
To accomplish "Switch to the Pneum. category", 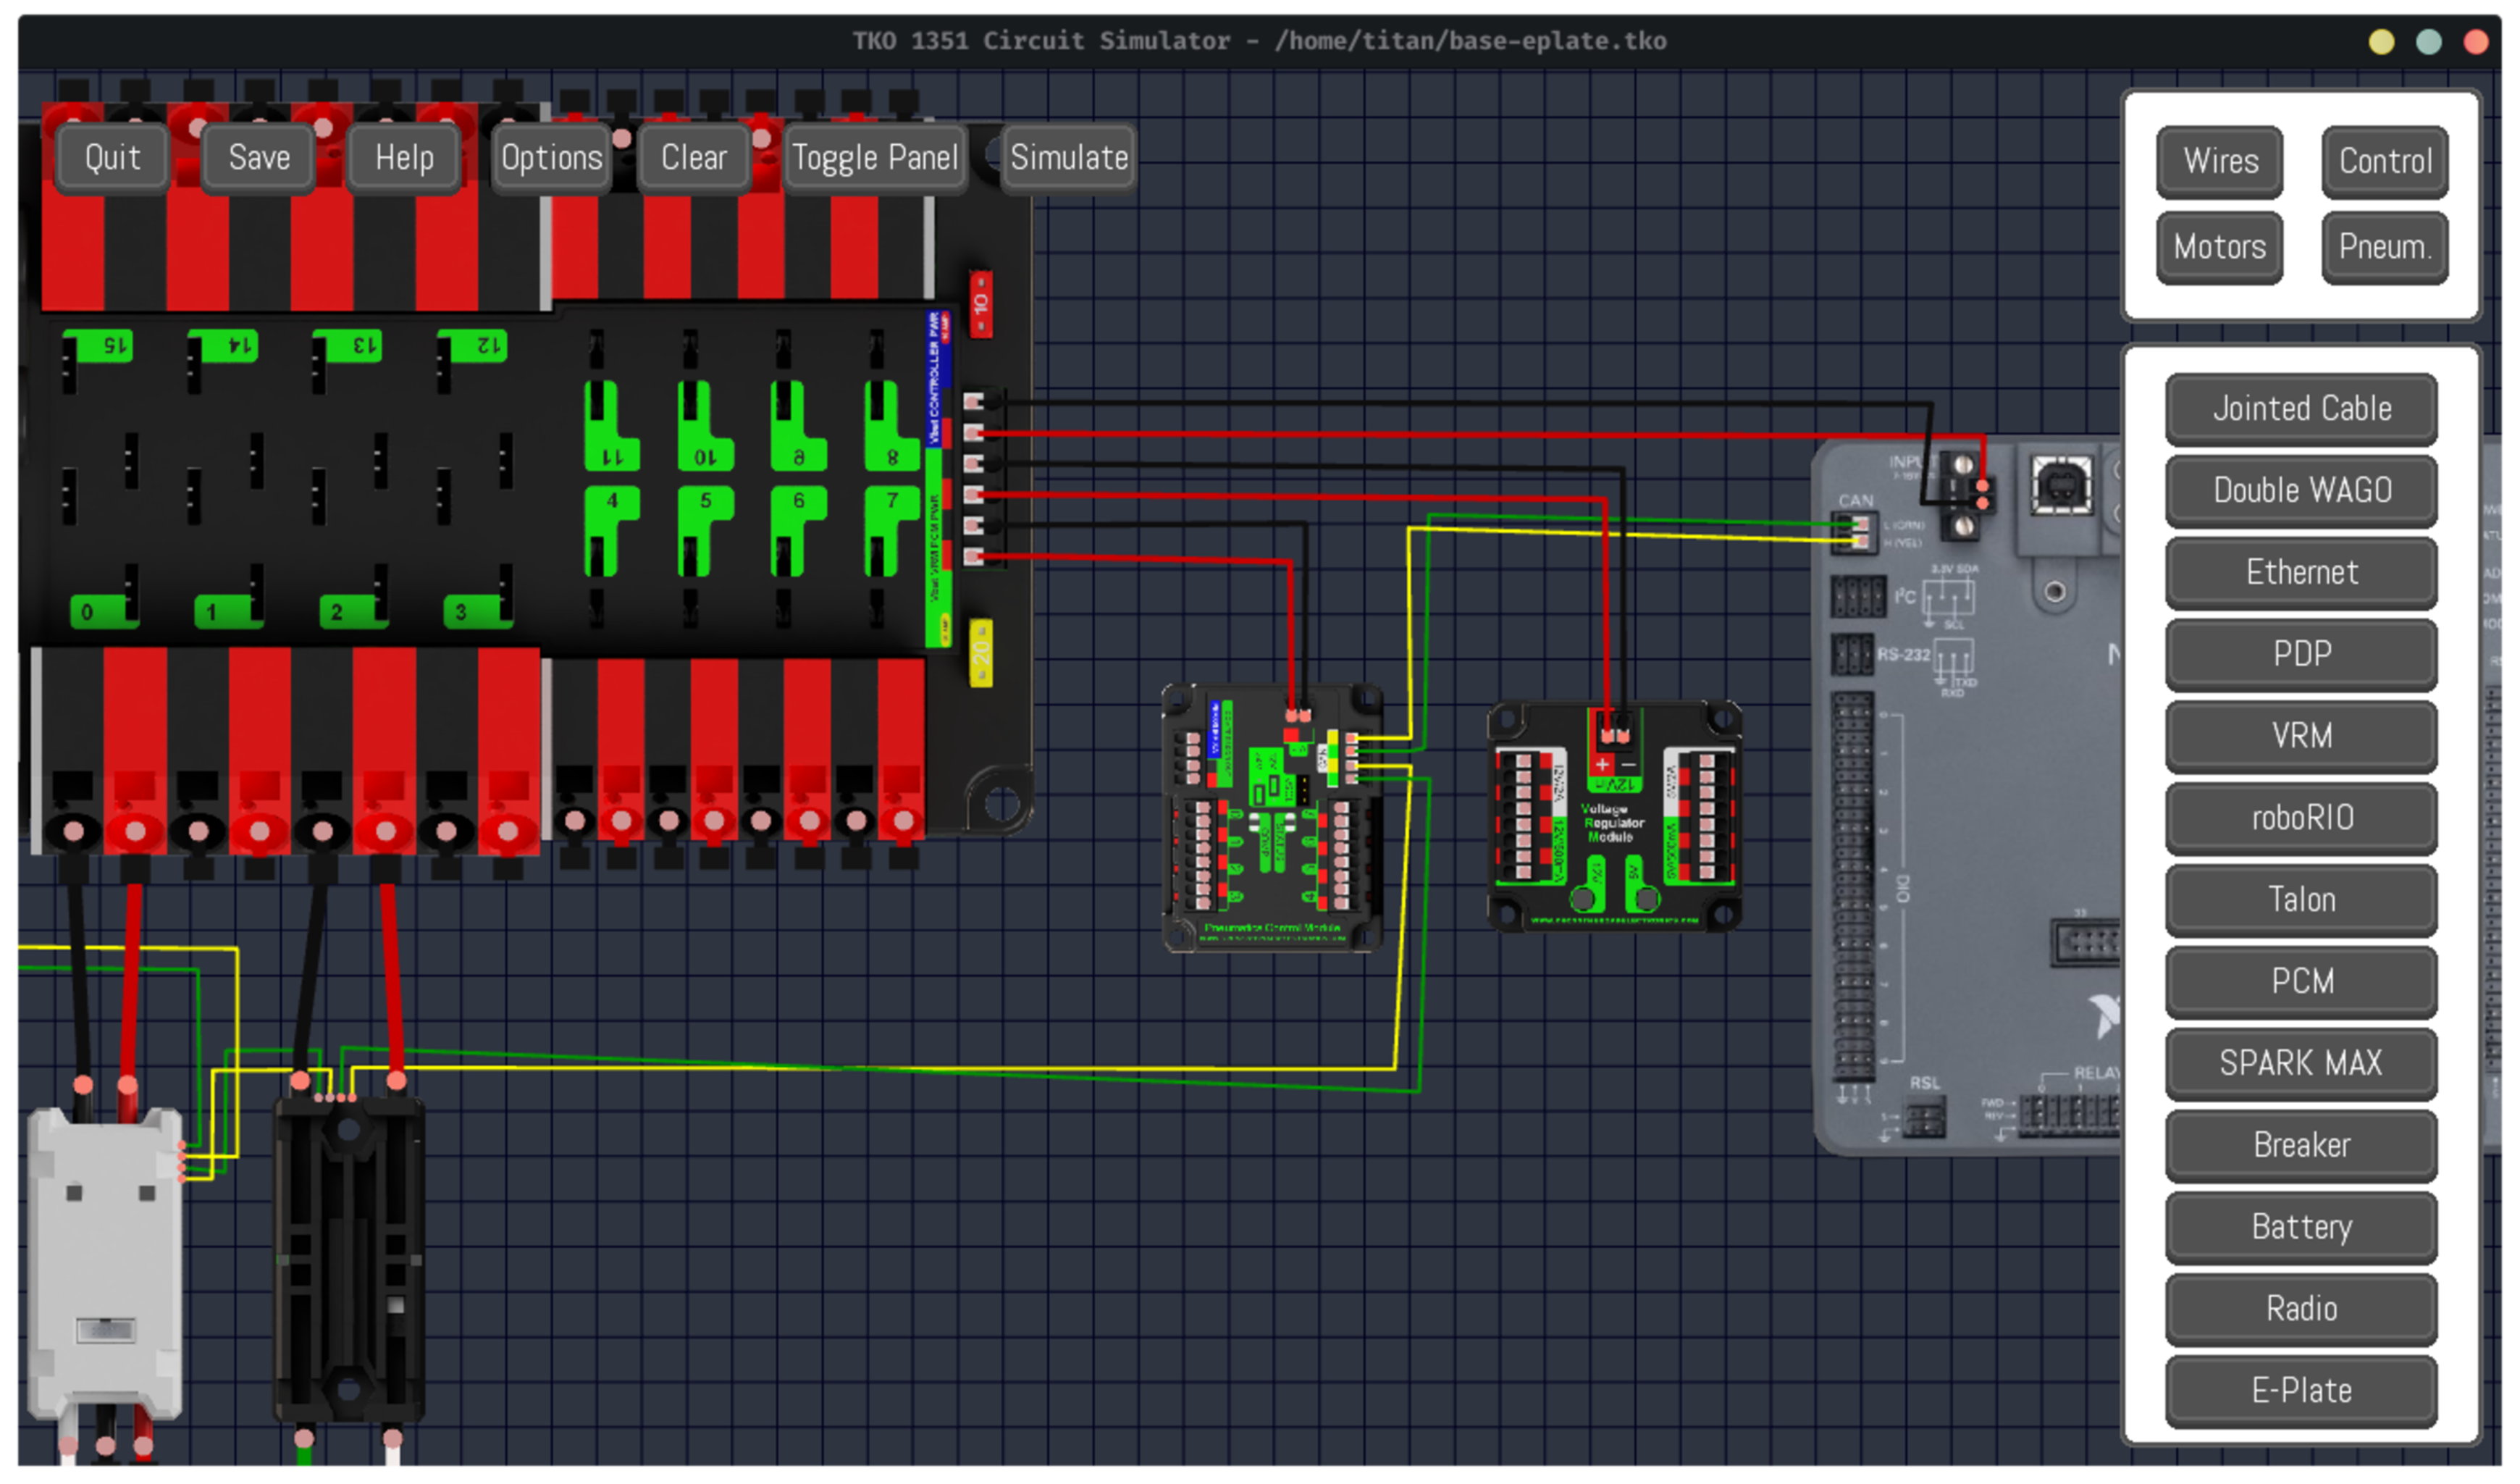I will pyautogui.click(x=2386, y=248).
